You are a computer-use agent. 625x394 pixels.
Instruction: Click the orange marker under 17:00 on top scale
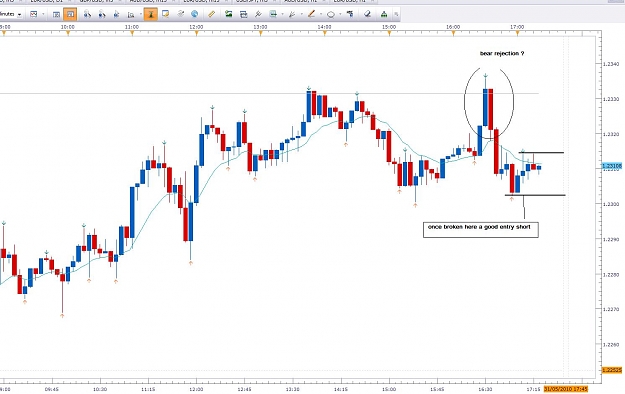[x=518, y=34]
